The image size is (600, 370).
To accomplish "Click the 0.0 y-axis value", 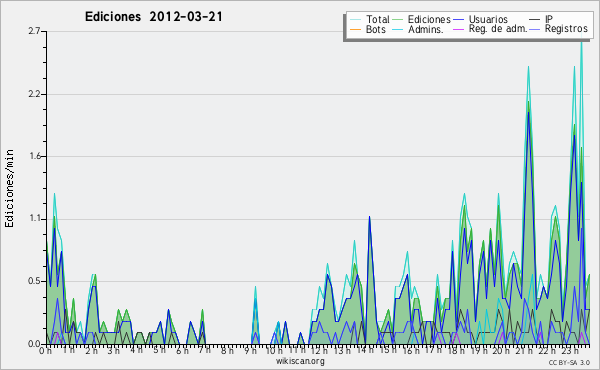I will coord(34,344).
